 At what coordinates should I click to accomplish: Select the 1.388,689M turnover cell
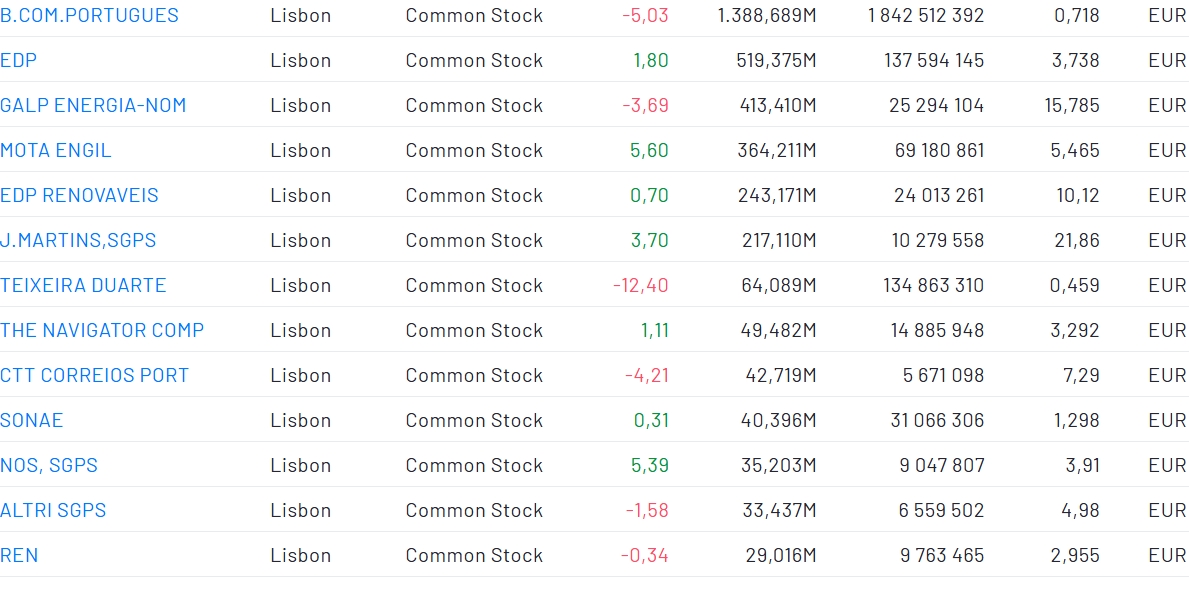(x=767, y=16)
